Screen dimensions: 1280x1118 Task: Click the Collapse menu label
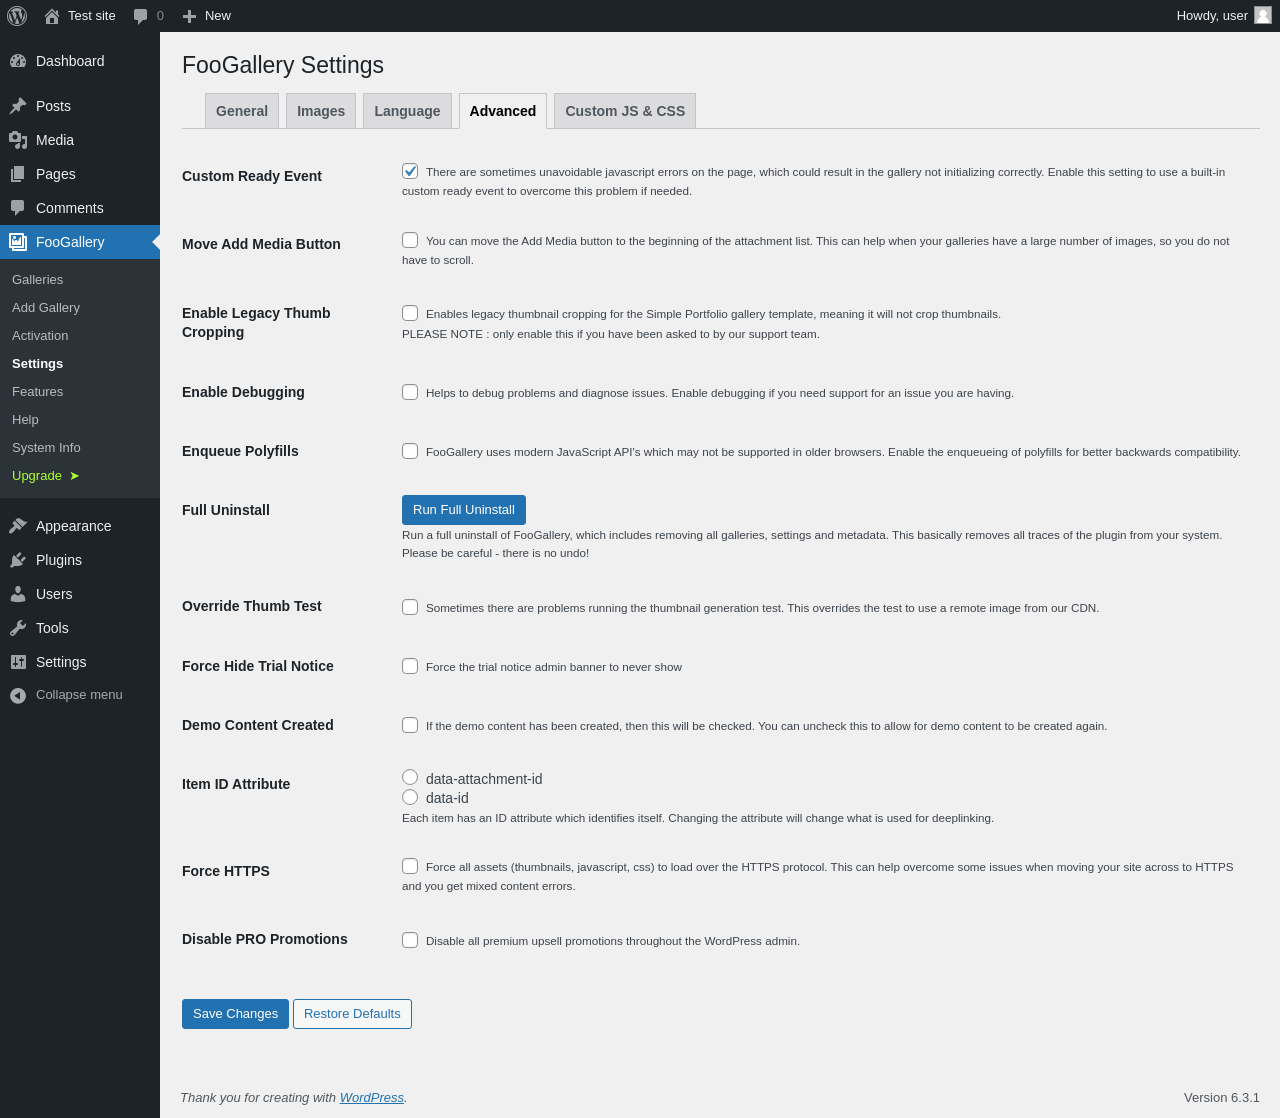click(79, 695)
